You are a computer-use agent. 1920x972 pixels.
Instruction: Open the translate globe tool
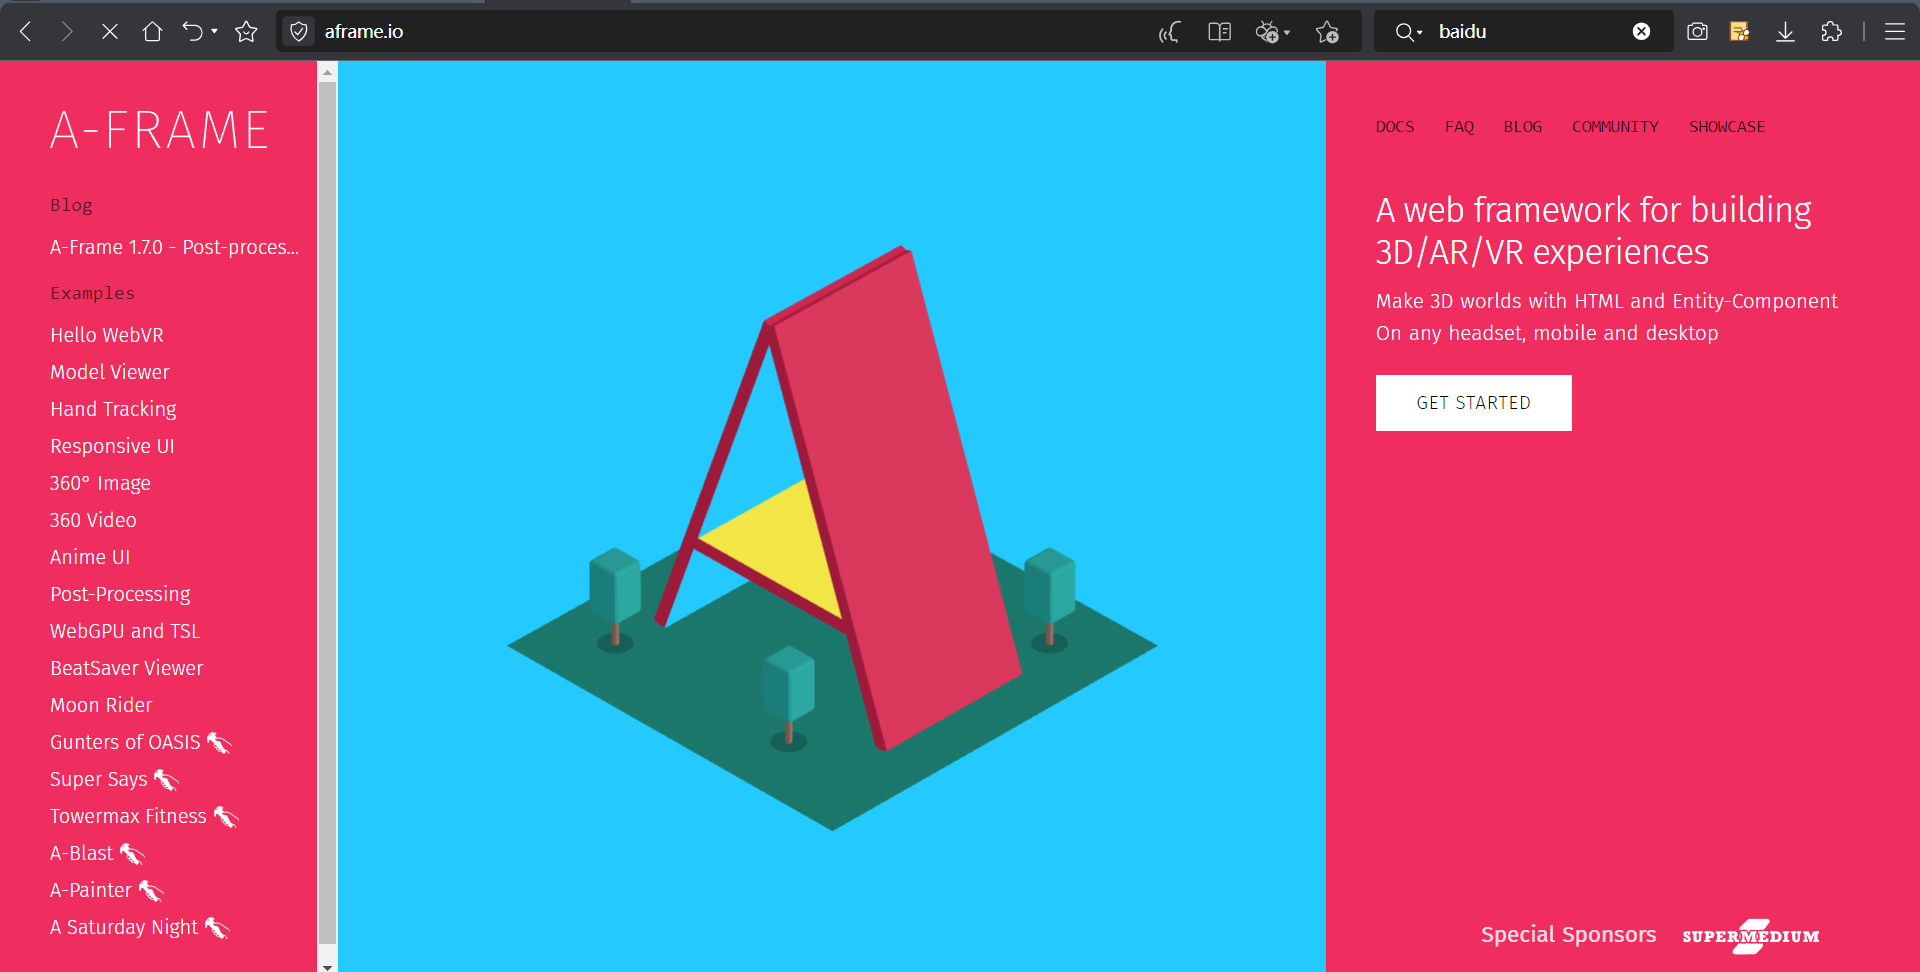[1267, 32]
